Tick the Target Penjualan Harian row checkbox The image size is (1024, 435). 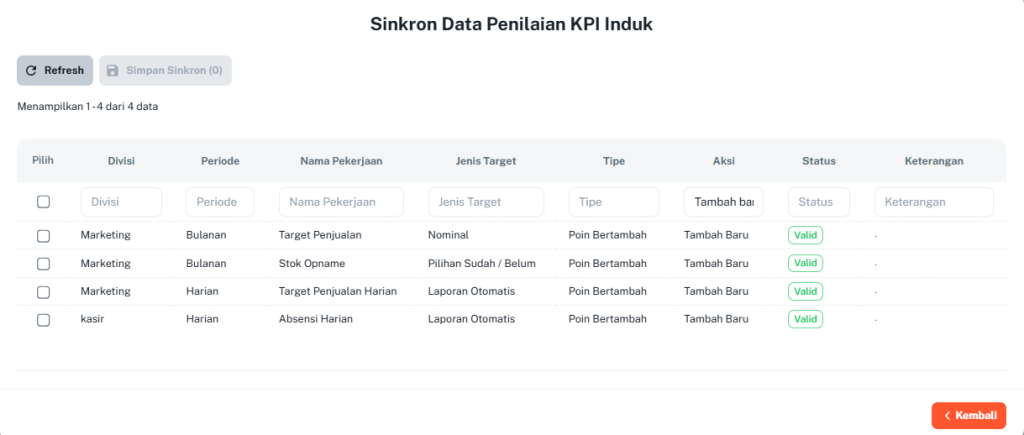[43, 291]
